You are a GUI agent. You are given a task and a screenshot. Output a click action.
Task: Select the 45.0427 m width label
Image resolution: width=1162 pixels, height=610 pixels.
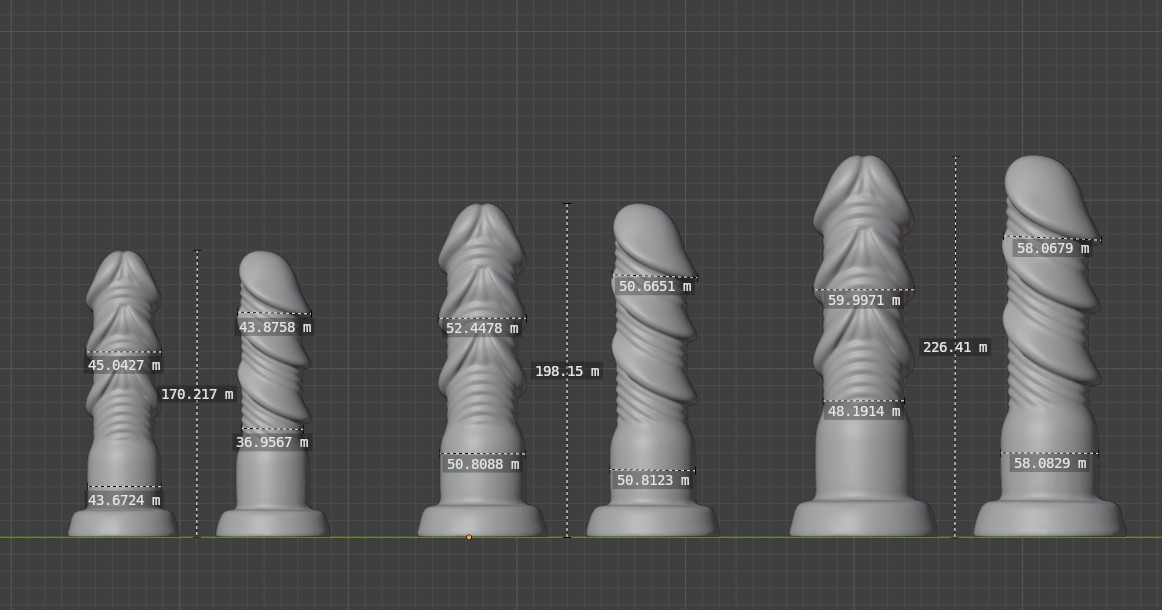[124, 365]
